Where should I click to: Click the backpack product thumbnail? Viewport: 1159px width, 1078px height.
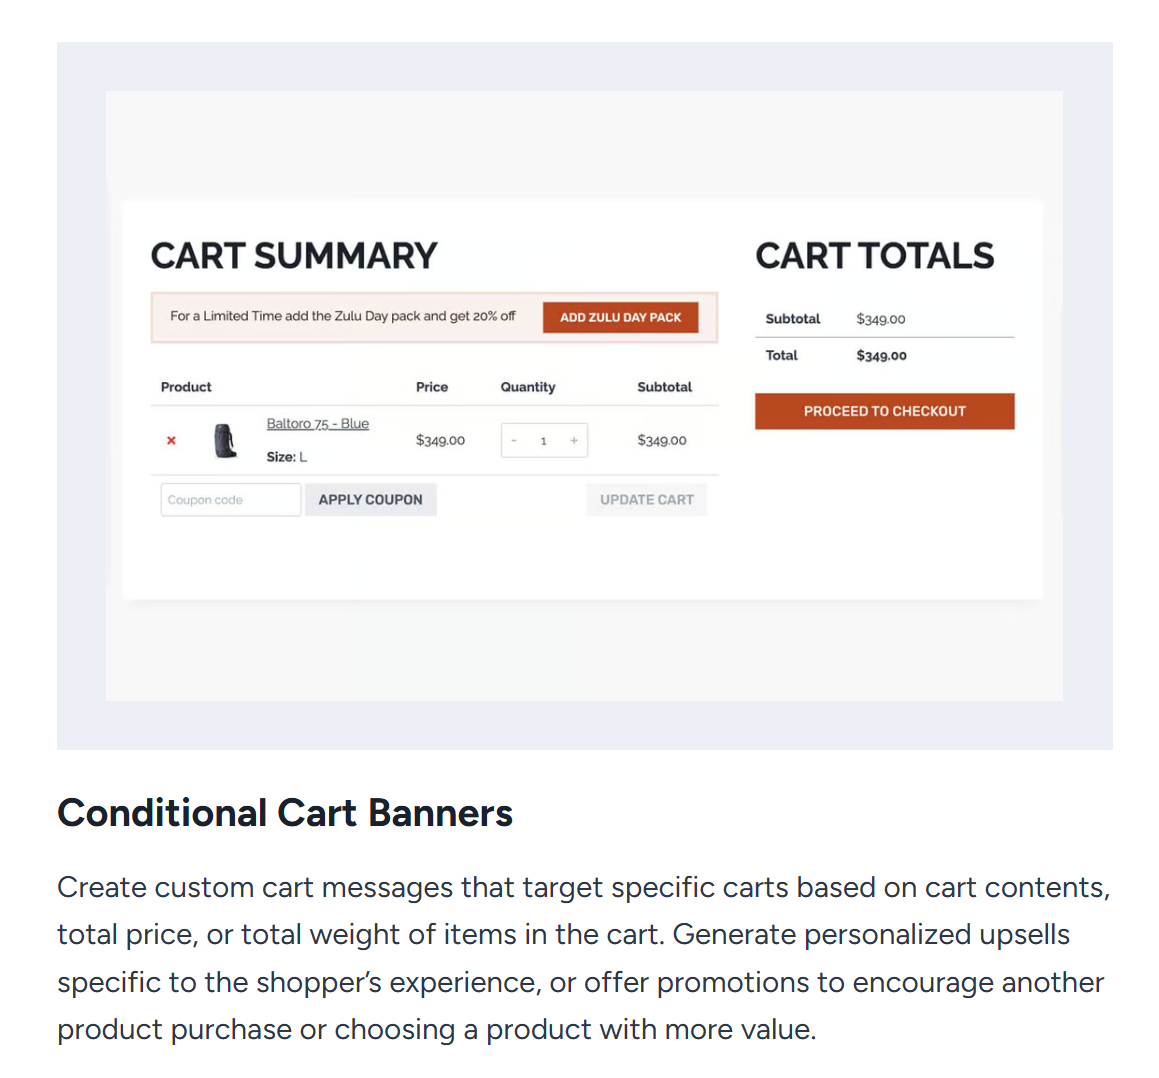(x=226, y=440)
